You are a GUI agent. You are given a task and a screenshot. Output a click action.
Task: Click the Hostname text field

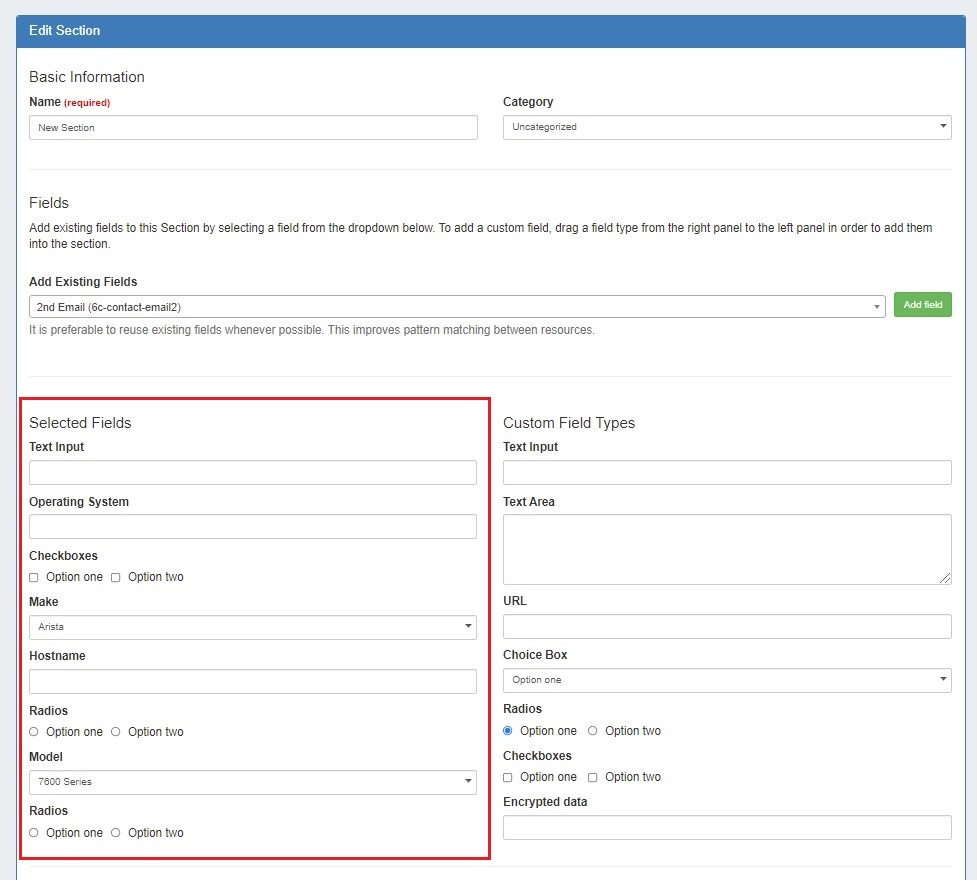pos(252,682)
